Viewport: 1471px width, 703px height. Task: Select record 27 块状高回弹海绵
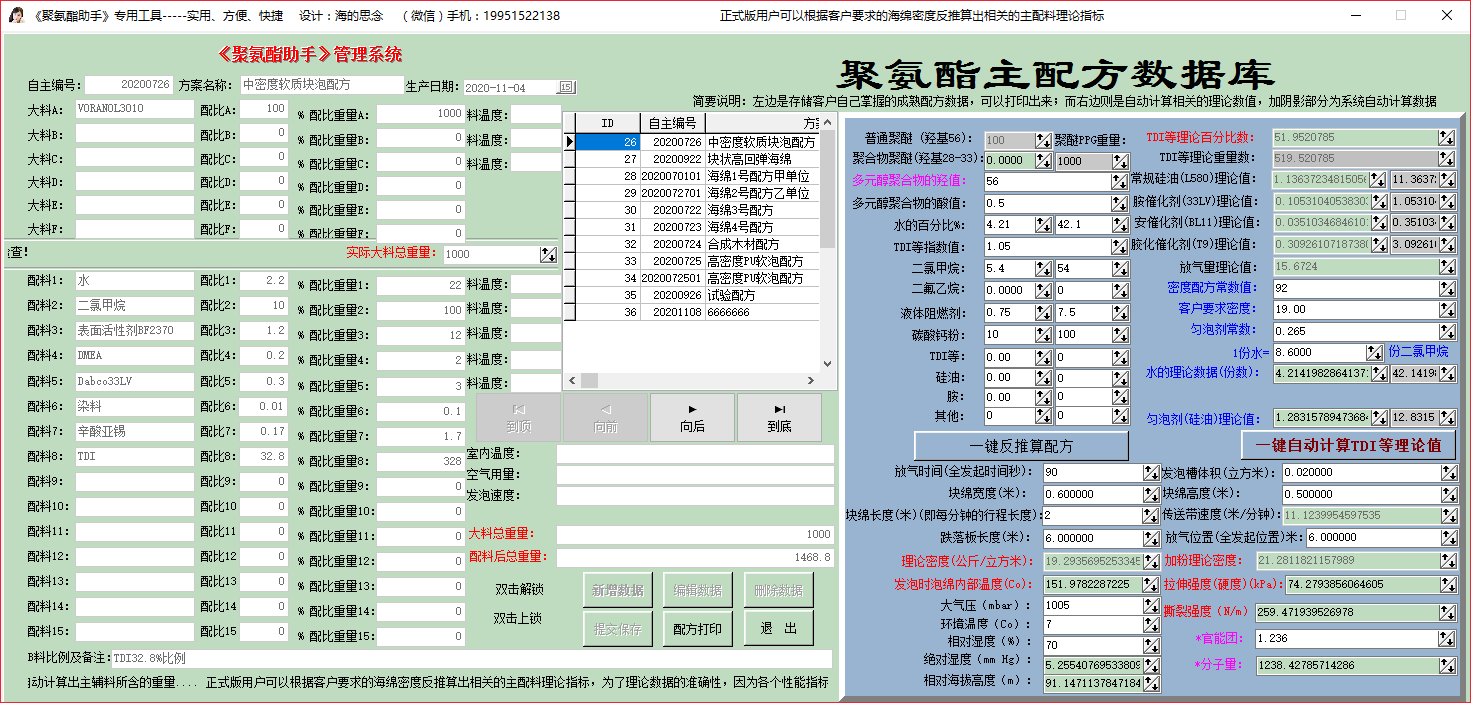pos(698,159)
